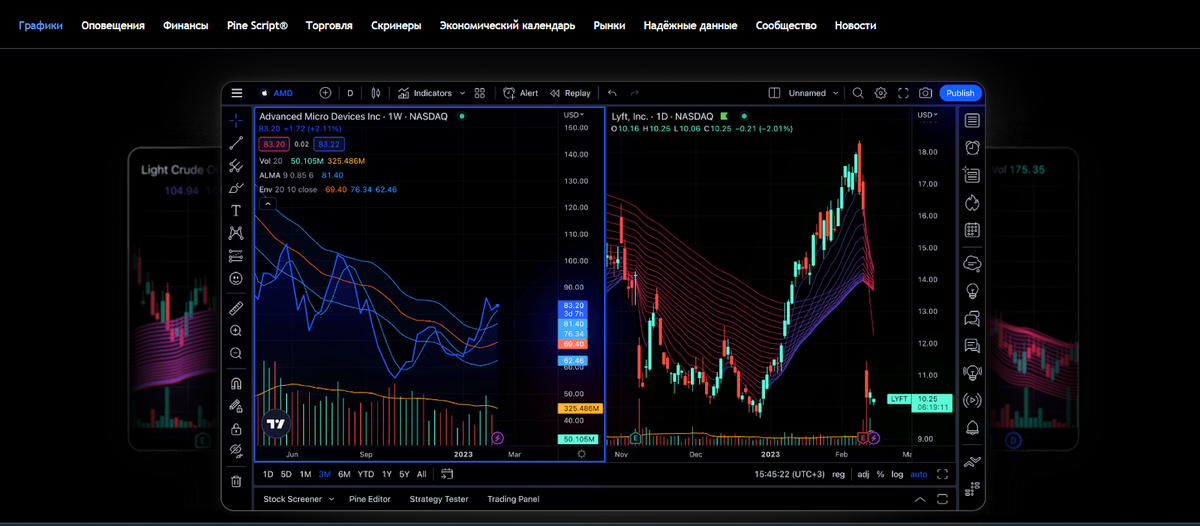This screenshot has height=526, width=1200.
Task: Toggle log scale mode
Action: pyautogui.click(x=897, y=474)
